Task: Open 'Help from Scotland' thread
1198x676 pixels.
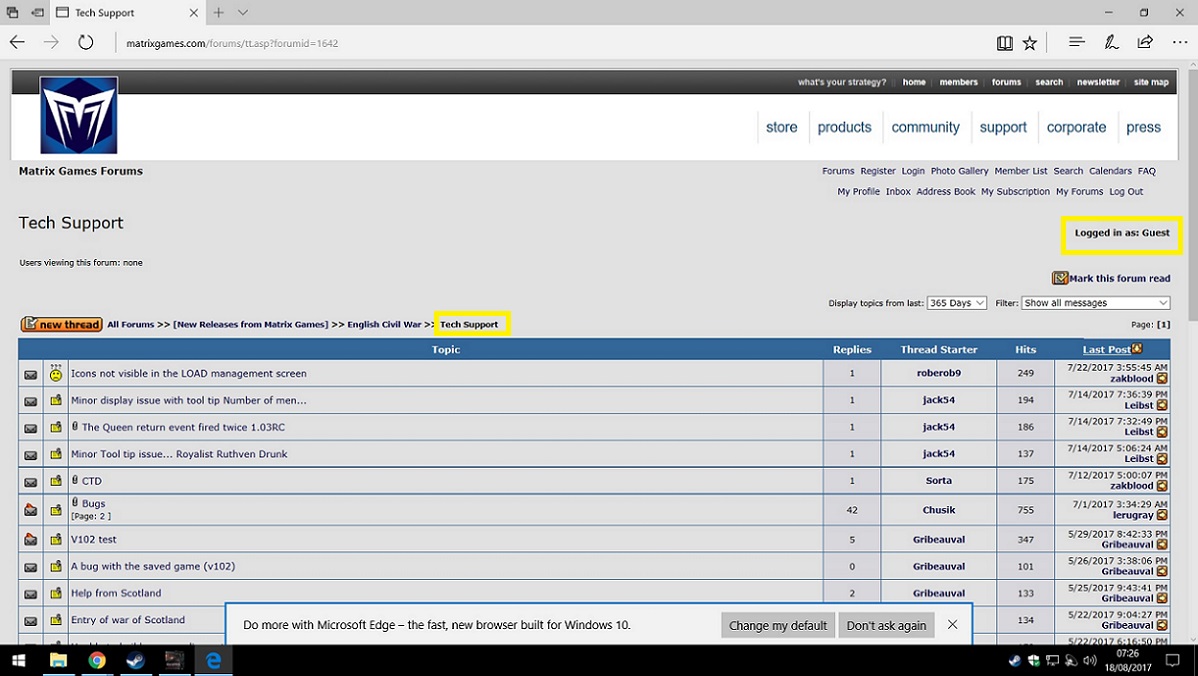Action: tap(116, 593)
